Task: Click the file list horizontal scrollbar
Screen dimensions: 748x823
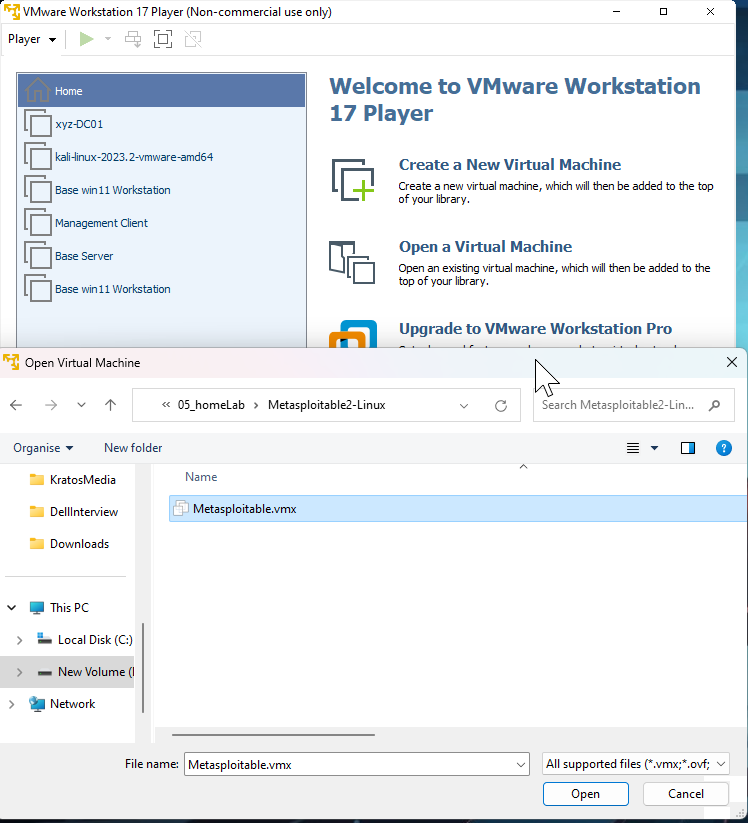Action: pos(273,735)
